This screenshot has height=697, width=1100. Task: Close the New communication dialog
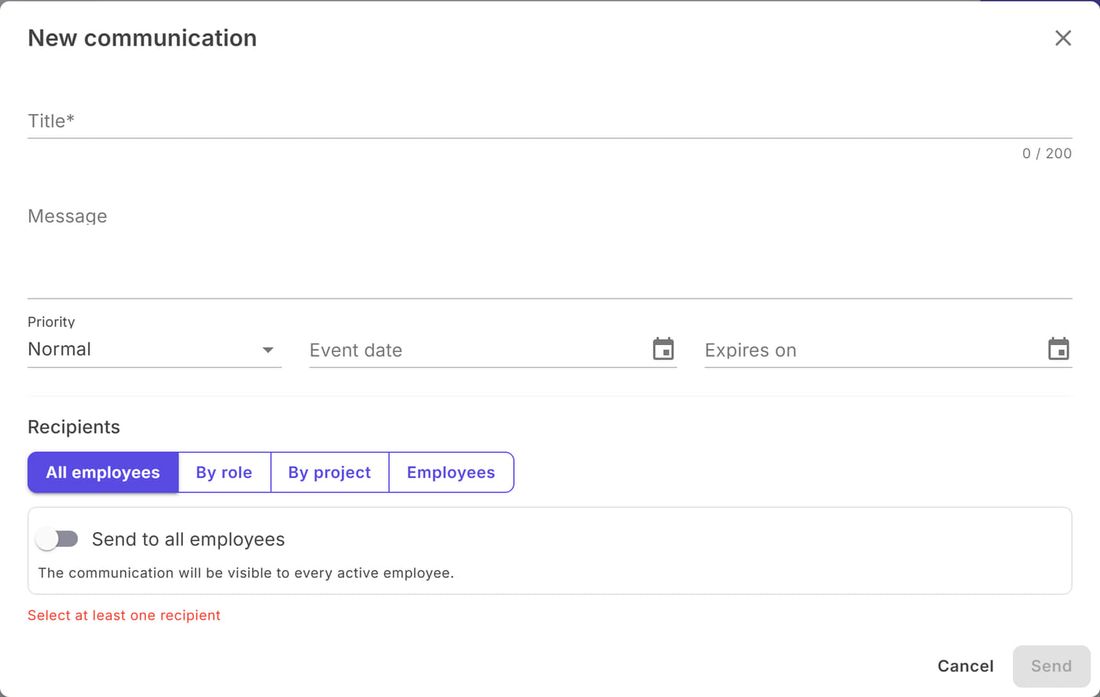pos(1063,38)
